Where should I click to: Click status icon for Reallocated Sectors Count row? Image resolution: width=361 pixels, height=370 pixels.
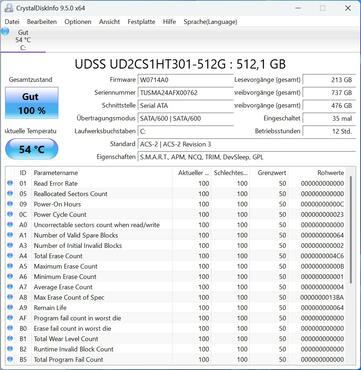(x=10, y=194)
